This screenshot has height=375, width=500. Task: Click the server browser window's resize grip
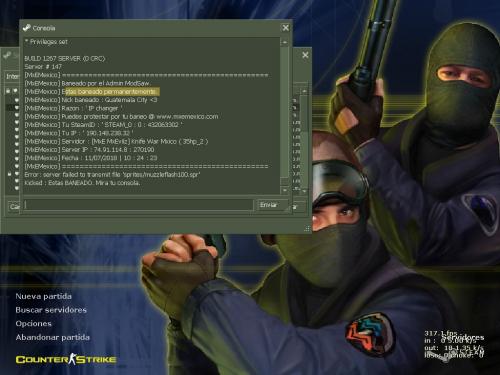[x=307, y=229]
